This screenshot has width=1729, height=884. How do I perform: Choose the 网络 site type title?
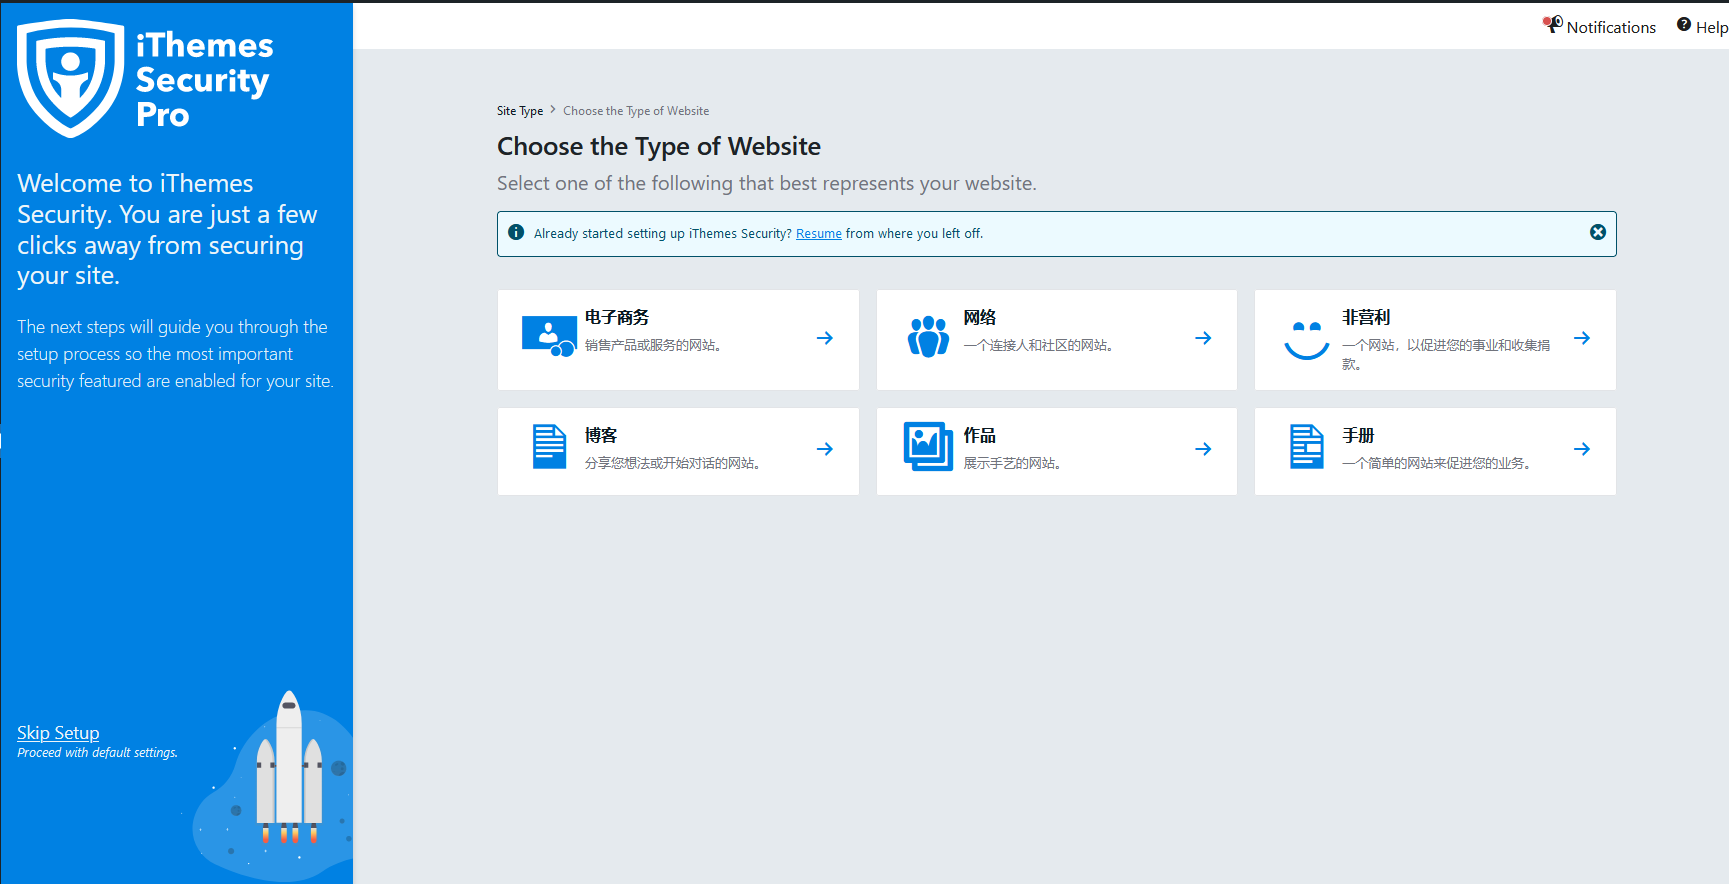click(980, 317)
